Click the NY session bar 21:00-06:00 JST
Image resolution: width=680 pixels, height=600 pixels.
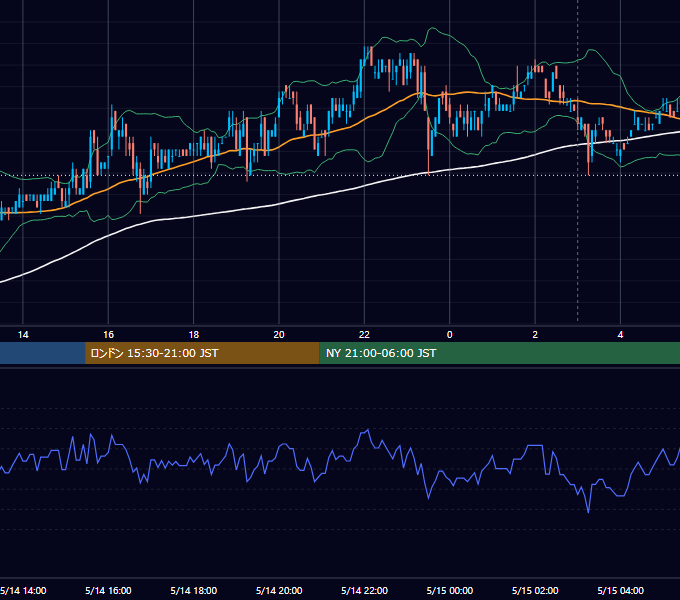click(x=500, y=353)
